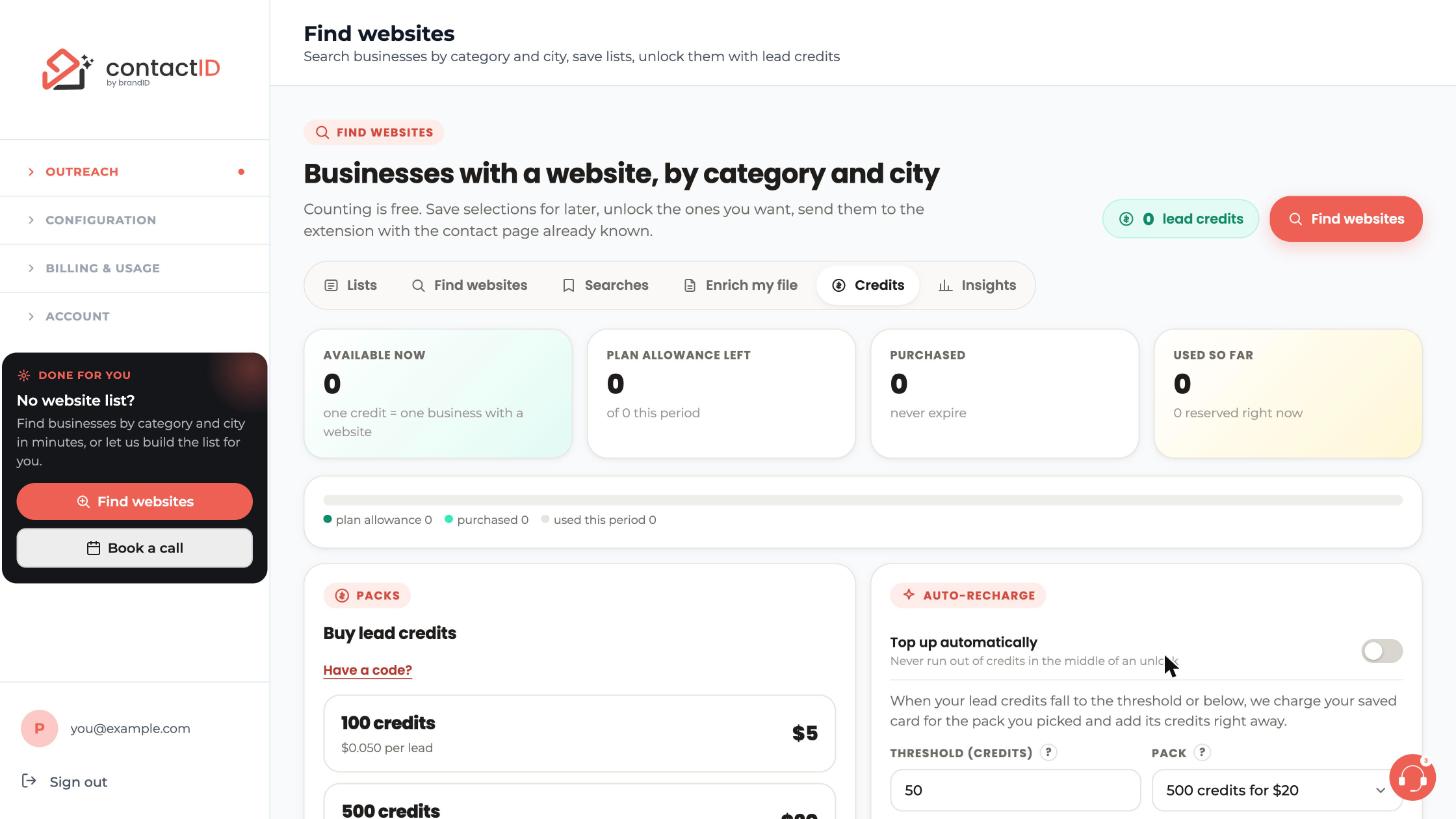This screenshot has width=1456, height=819.
Task: Click the 'plan allowance 0' legend entry
Action: (x=378, y=520)
